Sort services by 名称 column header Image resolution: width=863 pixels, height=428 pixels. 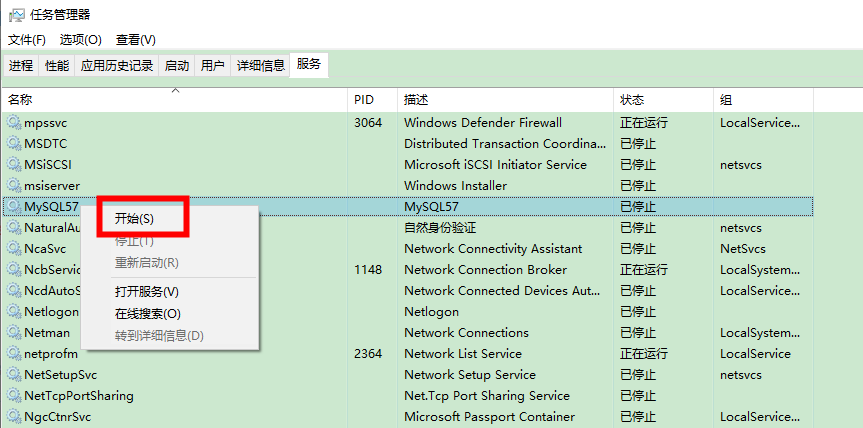pos(175,100)
